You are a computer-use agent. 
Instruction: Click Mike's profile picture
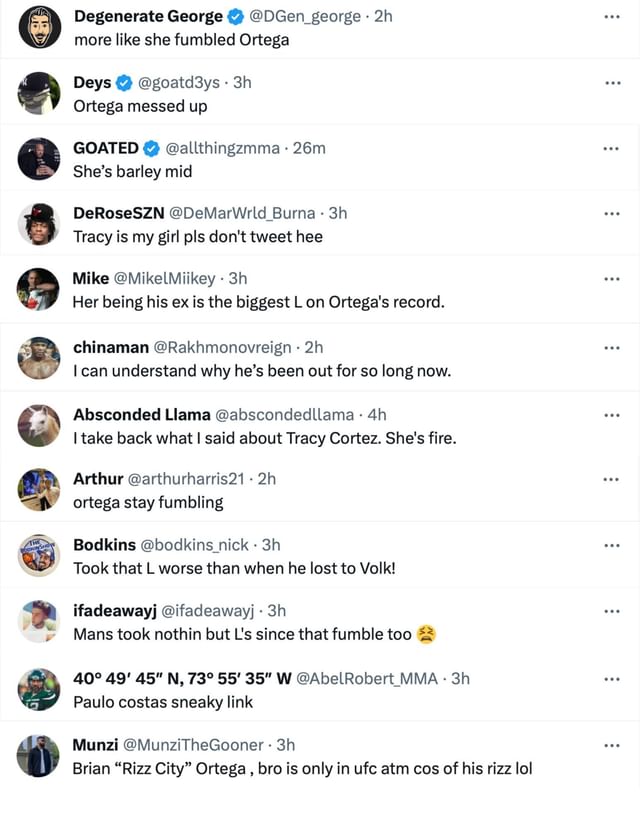pos(38,289)
